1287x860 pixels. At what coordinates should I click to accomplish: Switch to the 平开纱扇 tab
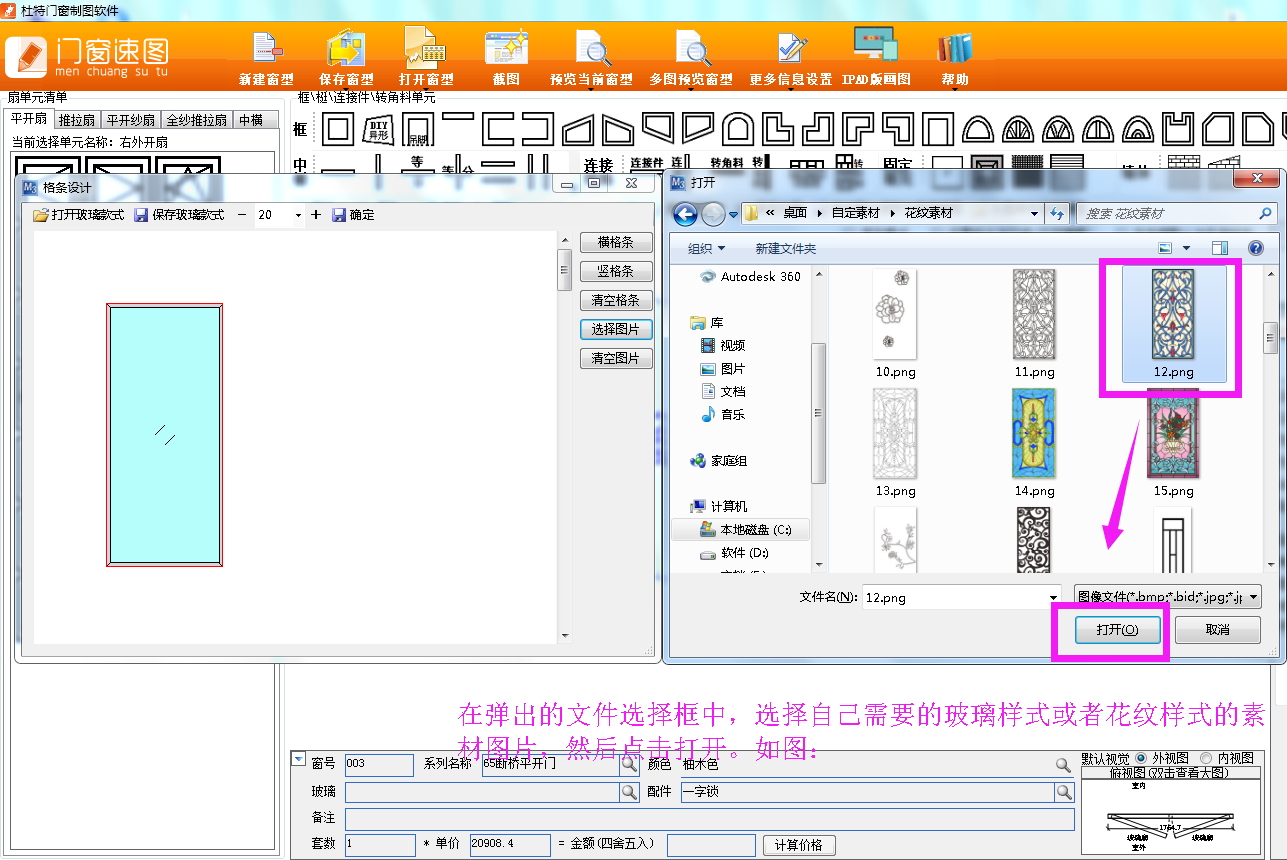pyautogui.click(x=131, y=120)
